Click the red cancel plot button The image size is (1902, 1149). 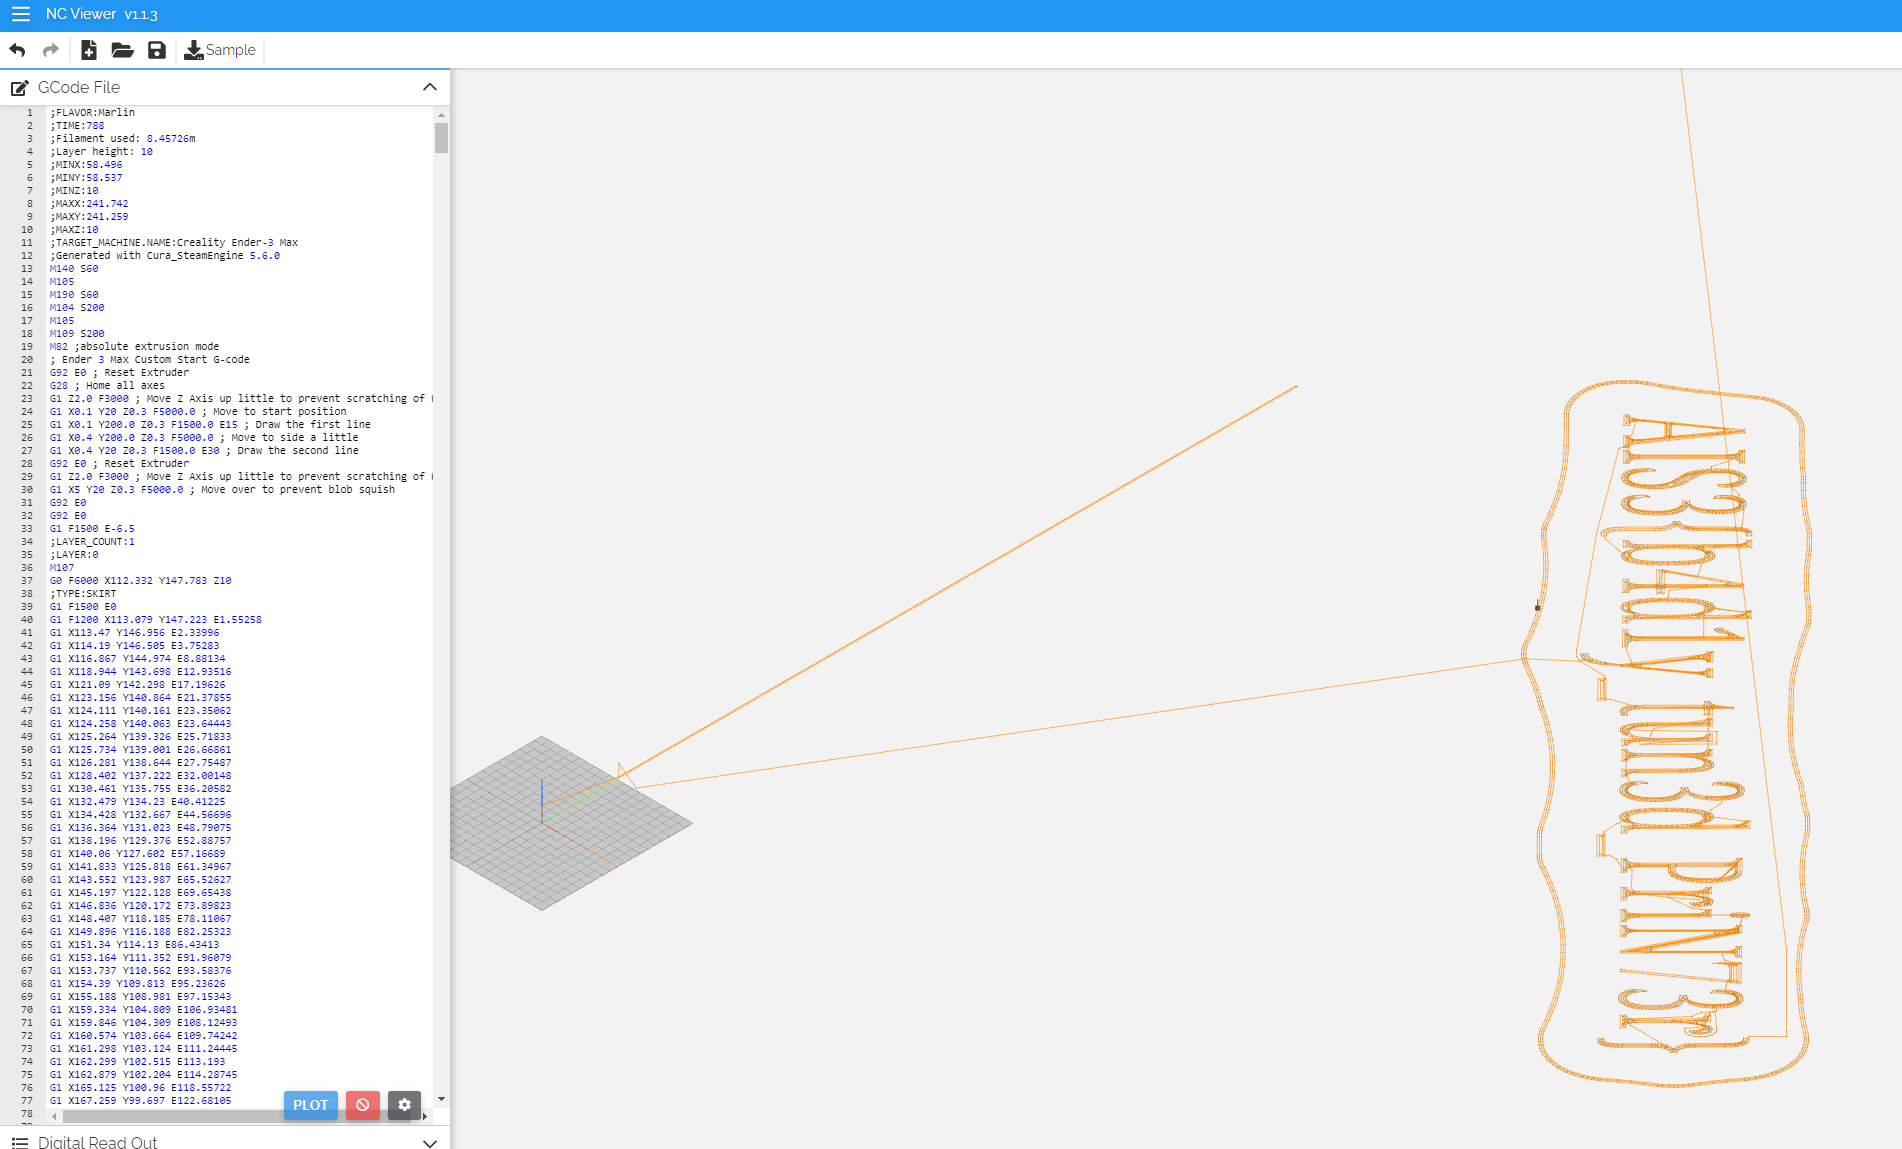pos(363,1105)
